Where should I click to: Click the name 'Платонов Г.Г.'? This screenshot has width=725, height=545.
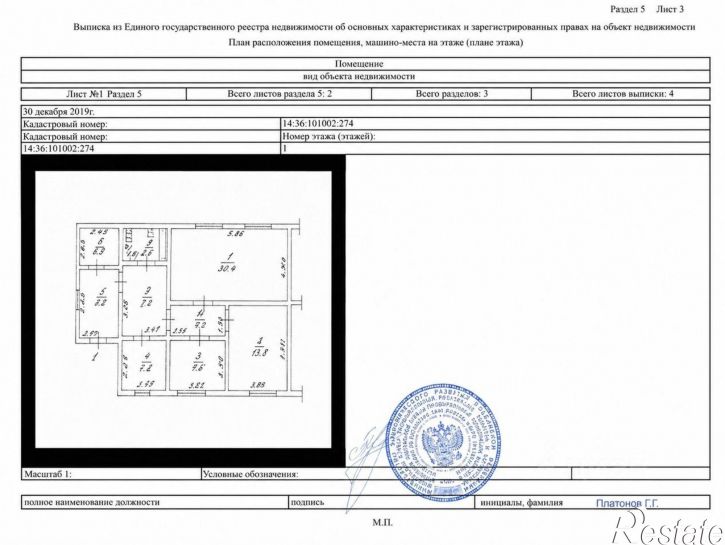point(627,503)
